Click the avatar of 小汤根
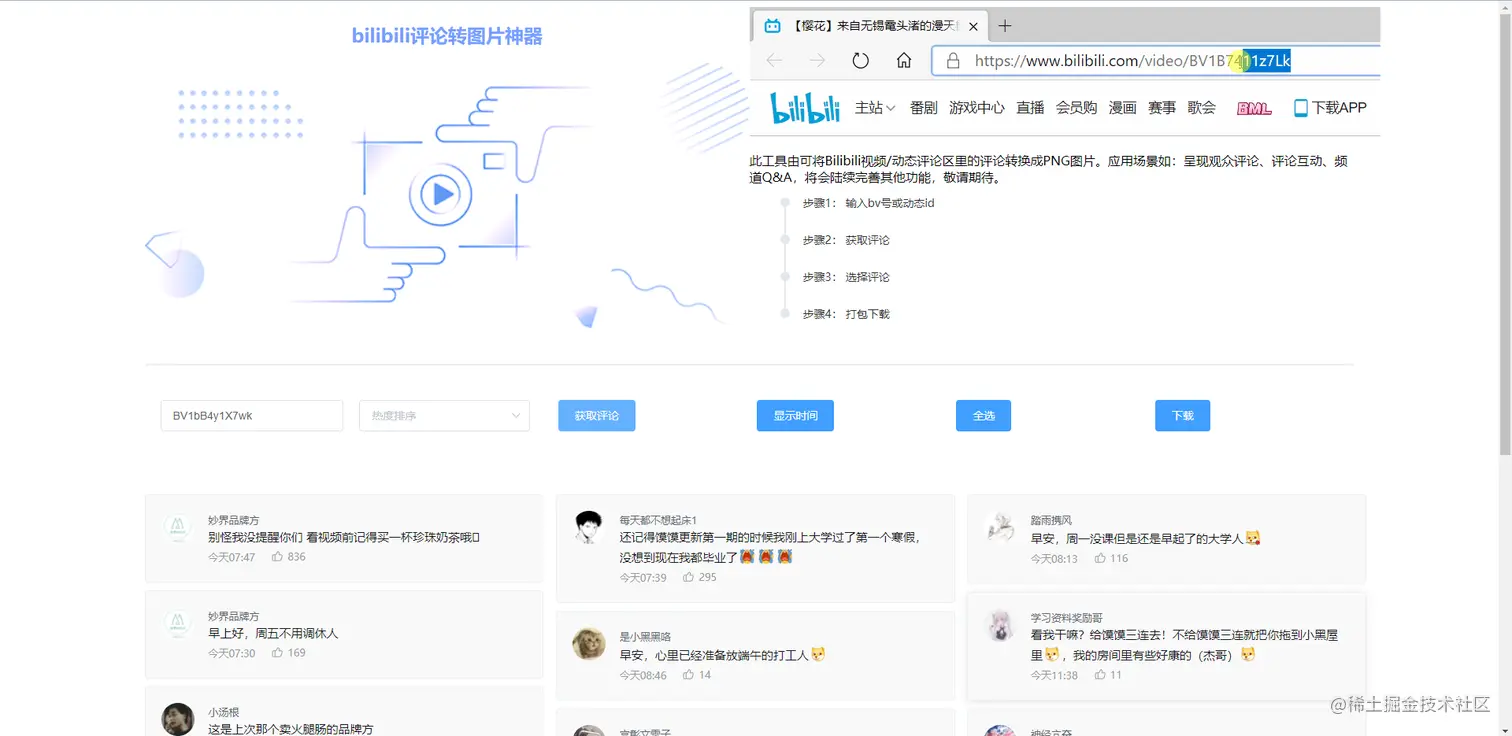 click(178, 719)
